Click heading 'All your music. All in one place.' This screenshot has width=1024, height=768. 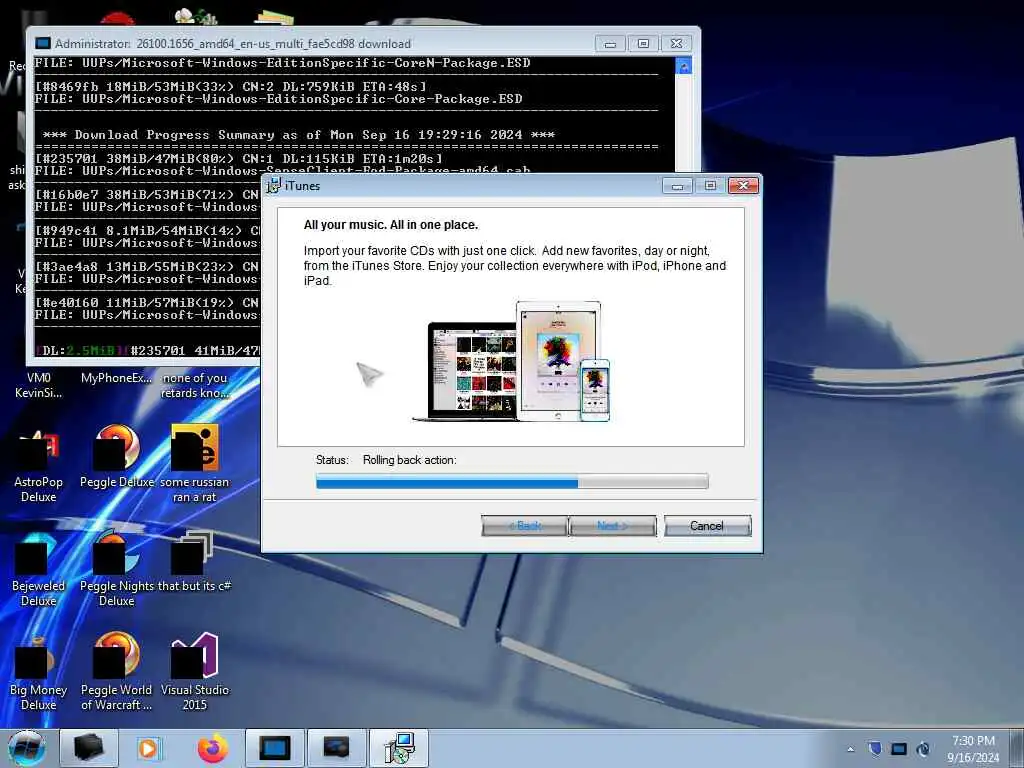pyautogui.click(x=391, y=225)
